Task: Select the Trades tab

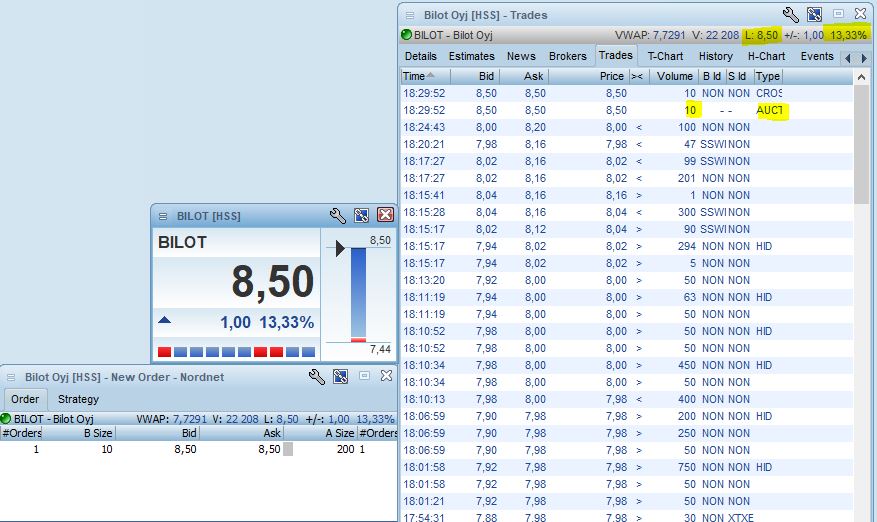Action: pos(615,55)
